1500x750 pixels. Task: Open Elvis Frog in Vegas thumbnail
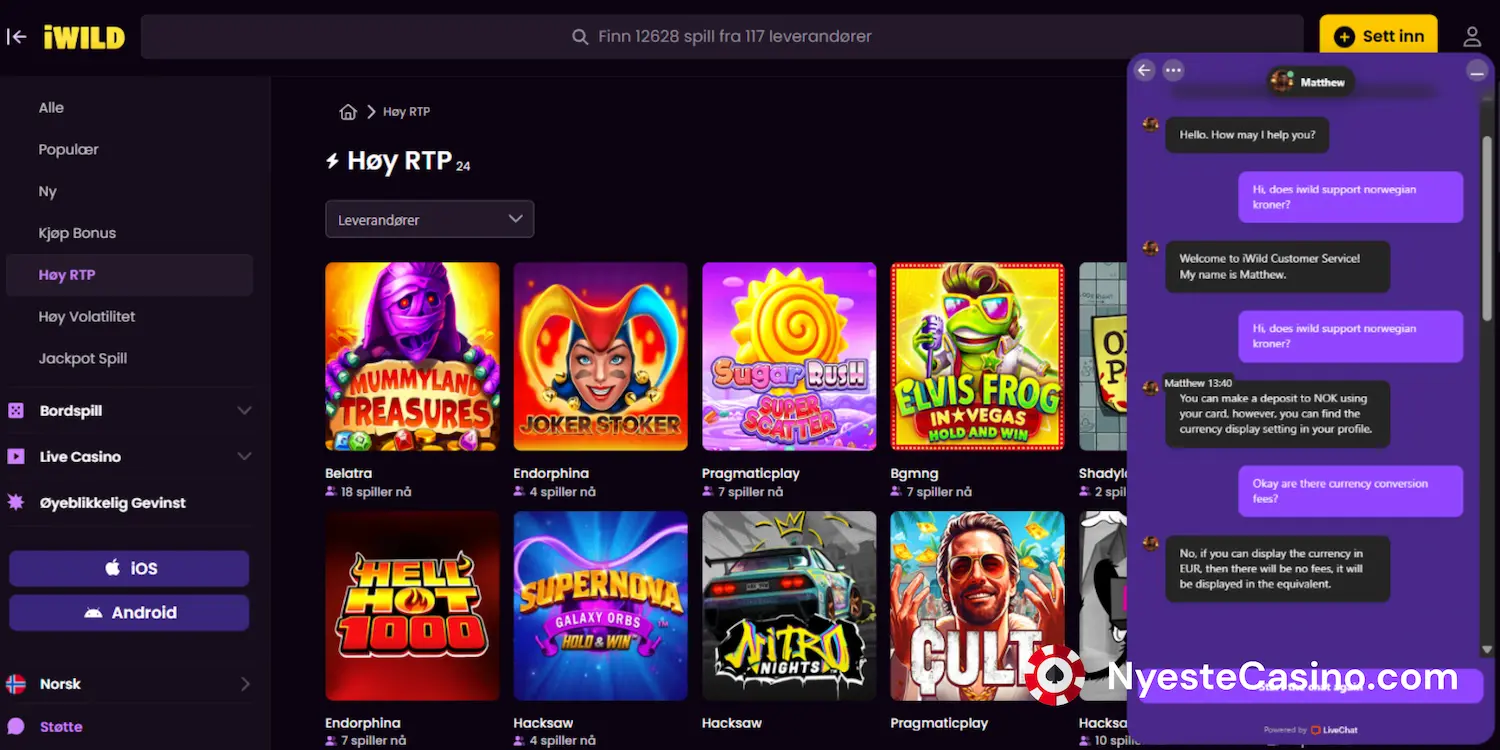pyautogui.click(x=978, y=356)
